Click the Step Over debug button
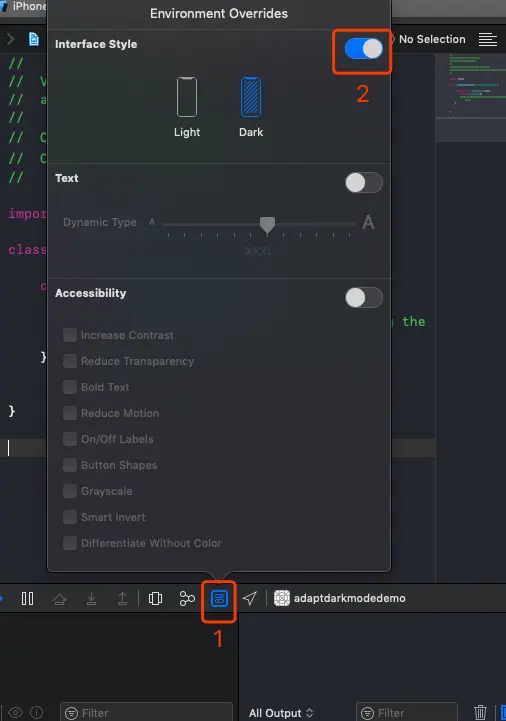The height and width of the screenshot is (721, 506). pyautogui.click(x=59, y=598)
